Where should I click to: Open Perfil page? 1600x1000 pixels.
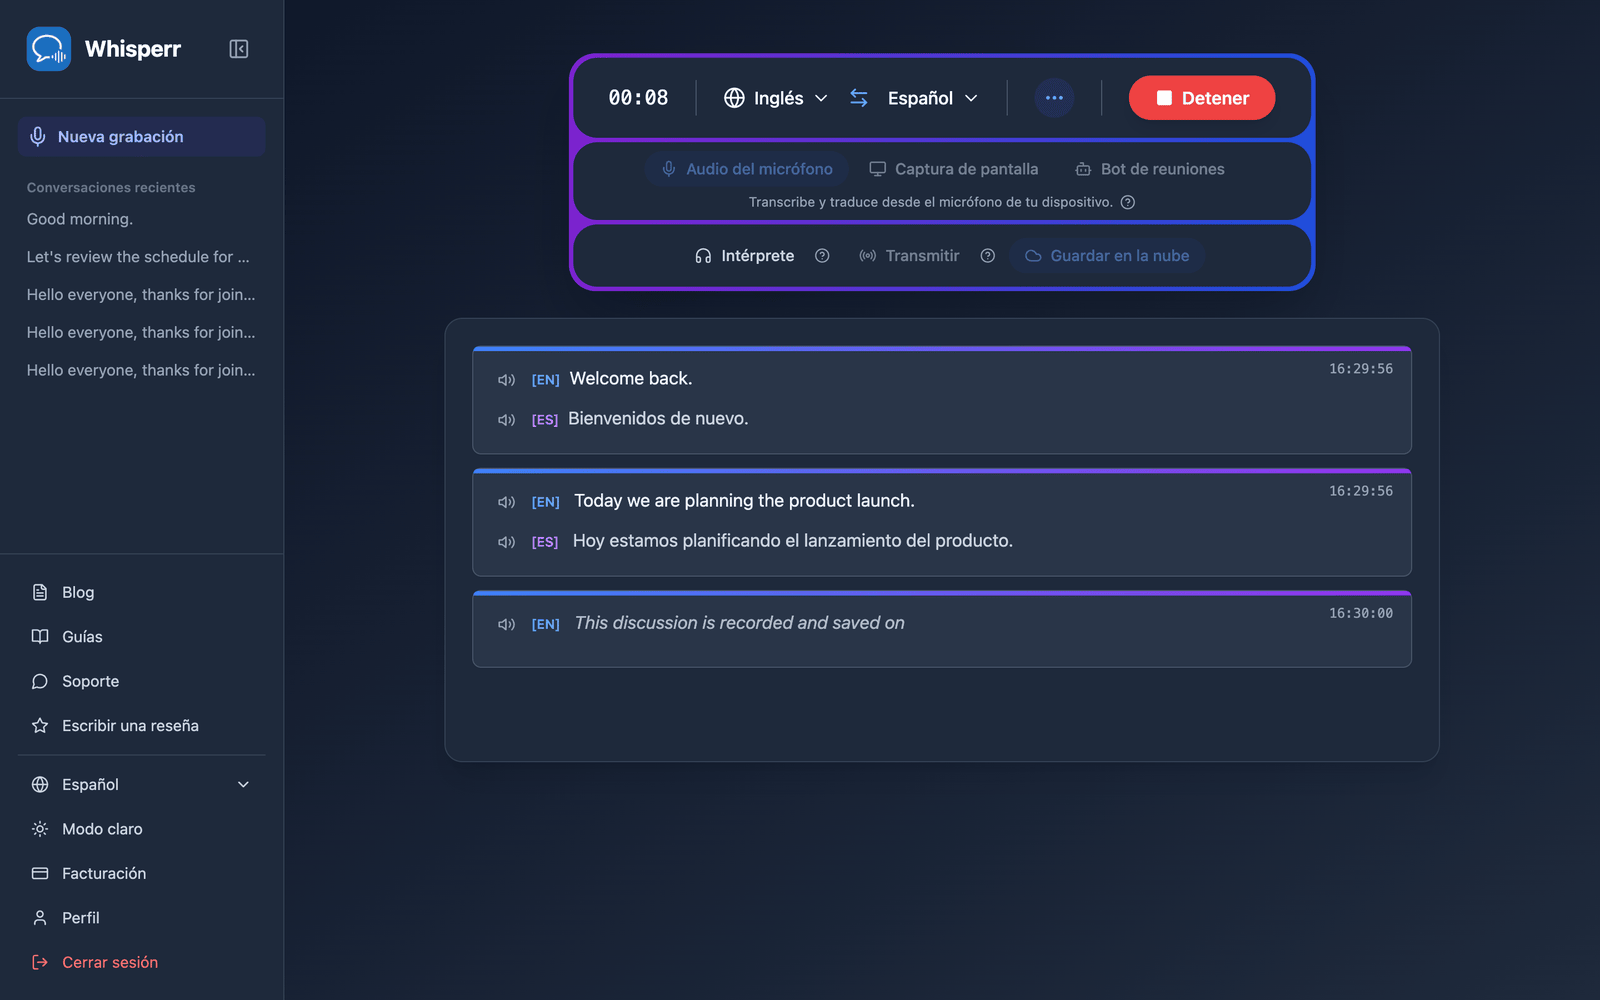tap(80, 918)
